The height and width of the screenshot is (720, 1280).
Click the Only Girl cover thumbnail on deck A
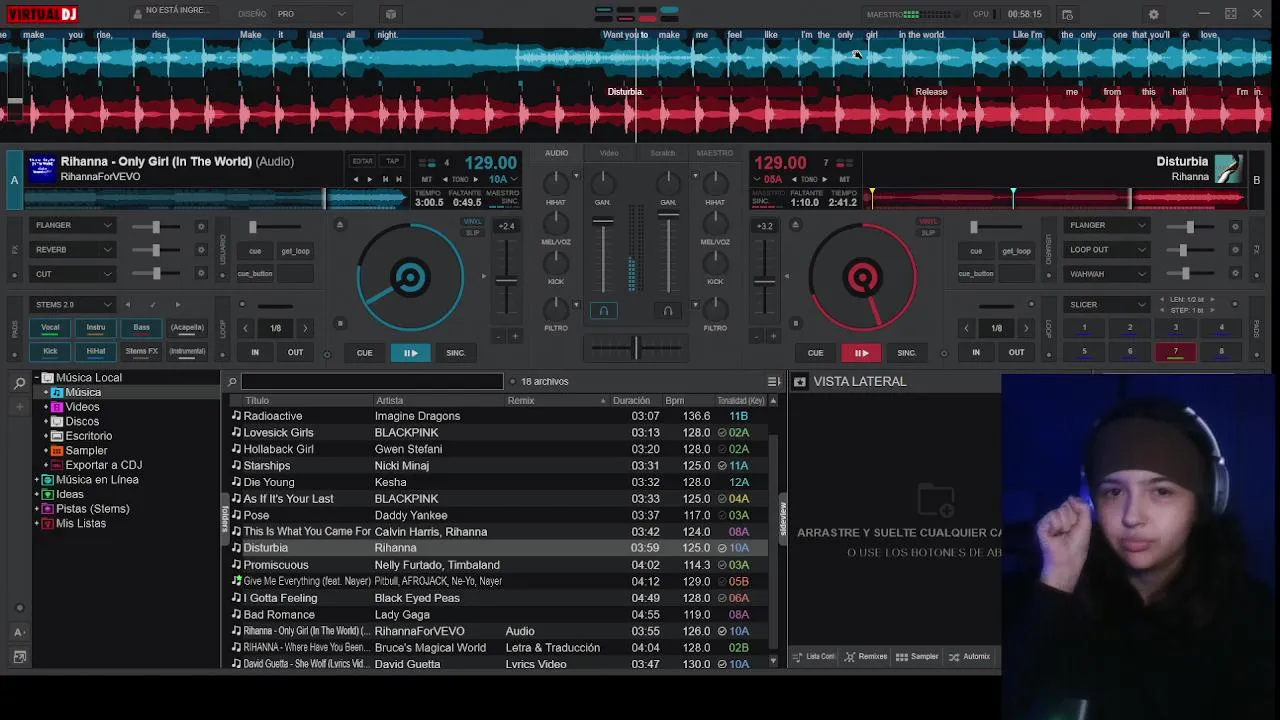click(41, 168)
